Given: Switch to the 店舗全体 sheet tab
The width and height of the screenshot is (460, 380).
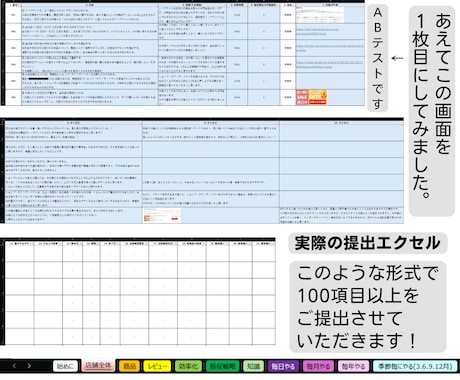Looking at the screenshot, I should click(98, 365).
